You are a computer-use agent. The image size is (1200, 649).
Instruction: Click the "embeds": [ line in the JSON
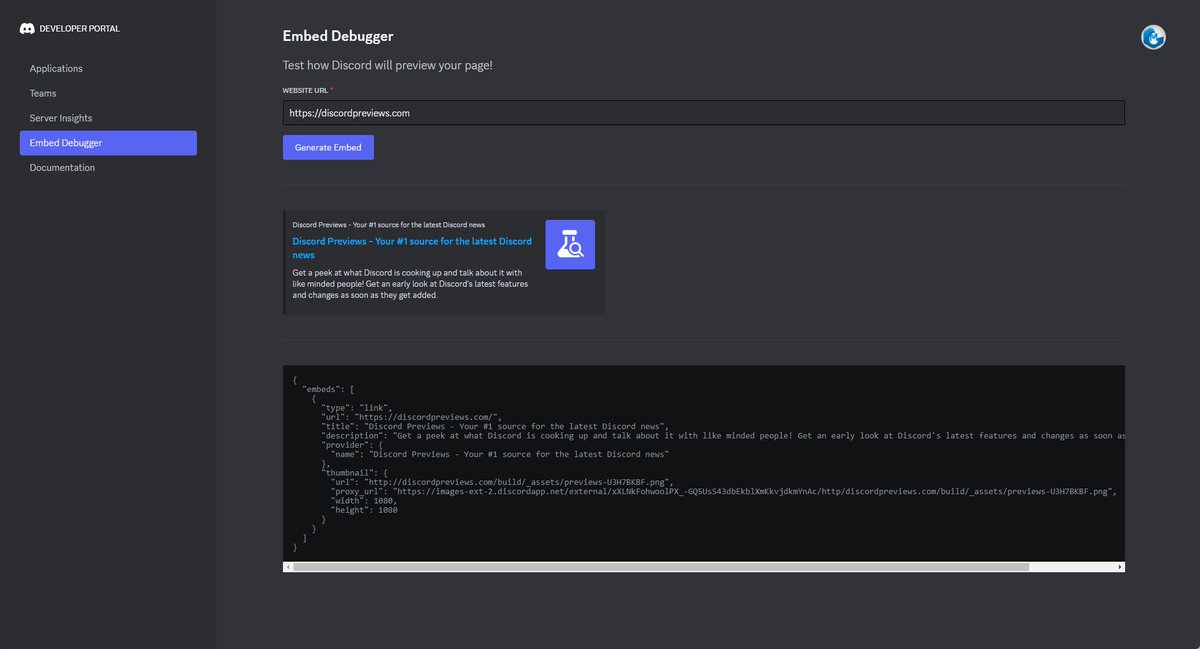pos(329,389)
